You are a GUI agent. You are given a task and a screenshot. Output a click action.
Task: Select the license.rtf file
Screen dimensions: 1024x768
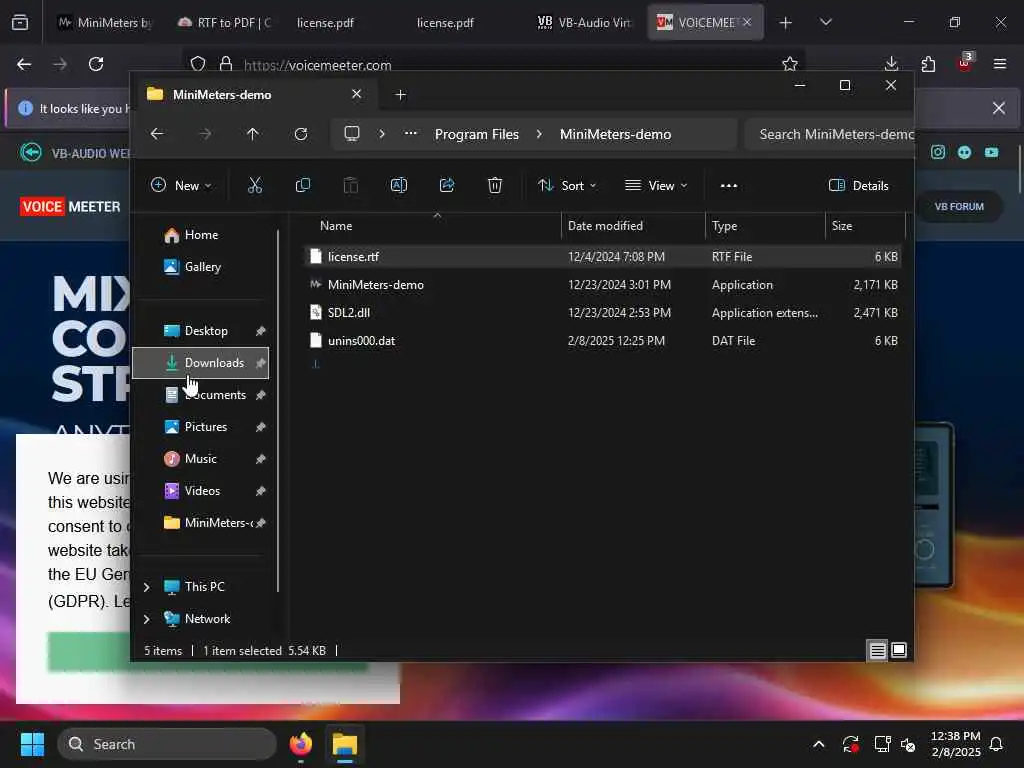[x=602, y=257]
